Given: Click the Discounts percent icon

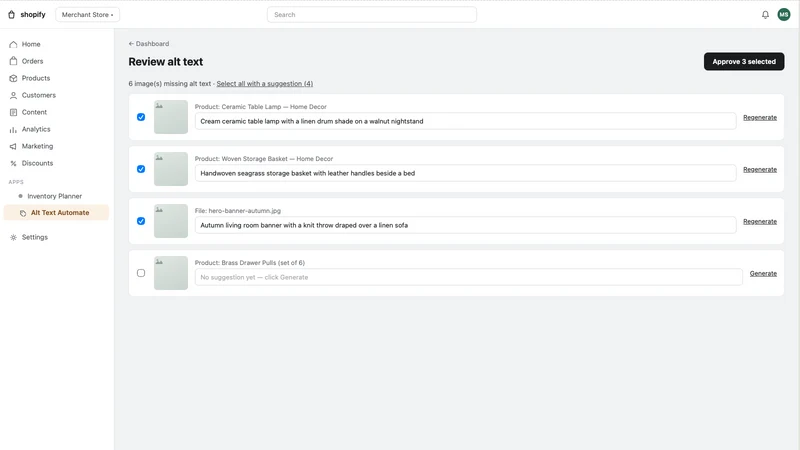Looking at the screenshot, I should 13,163.
